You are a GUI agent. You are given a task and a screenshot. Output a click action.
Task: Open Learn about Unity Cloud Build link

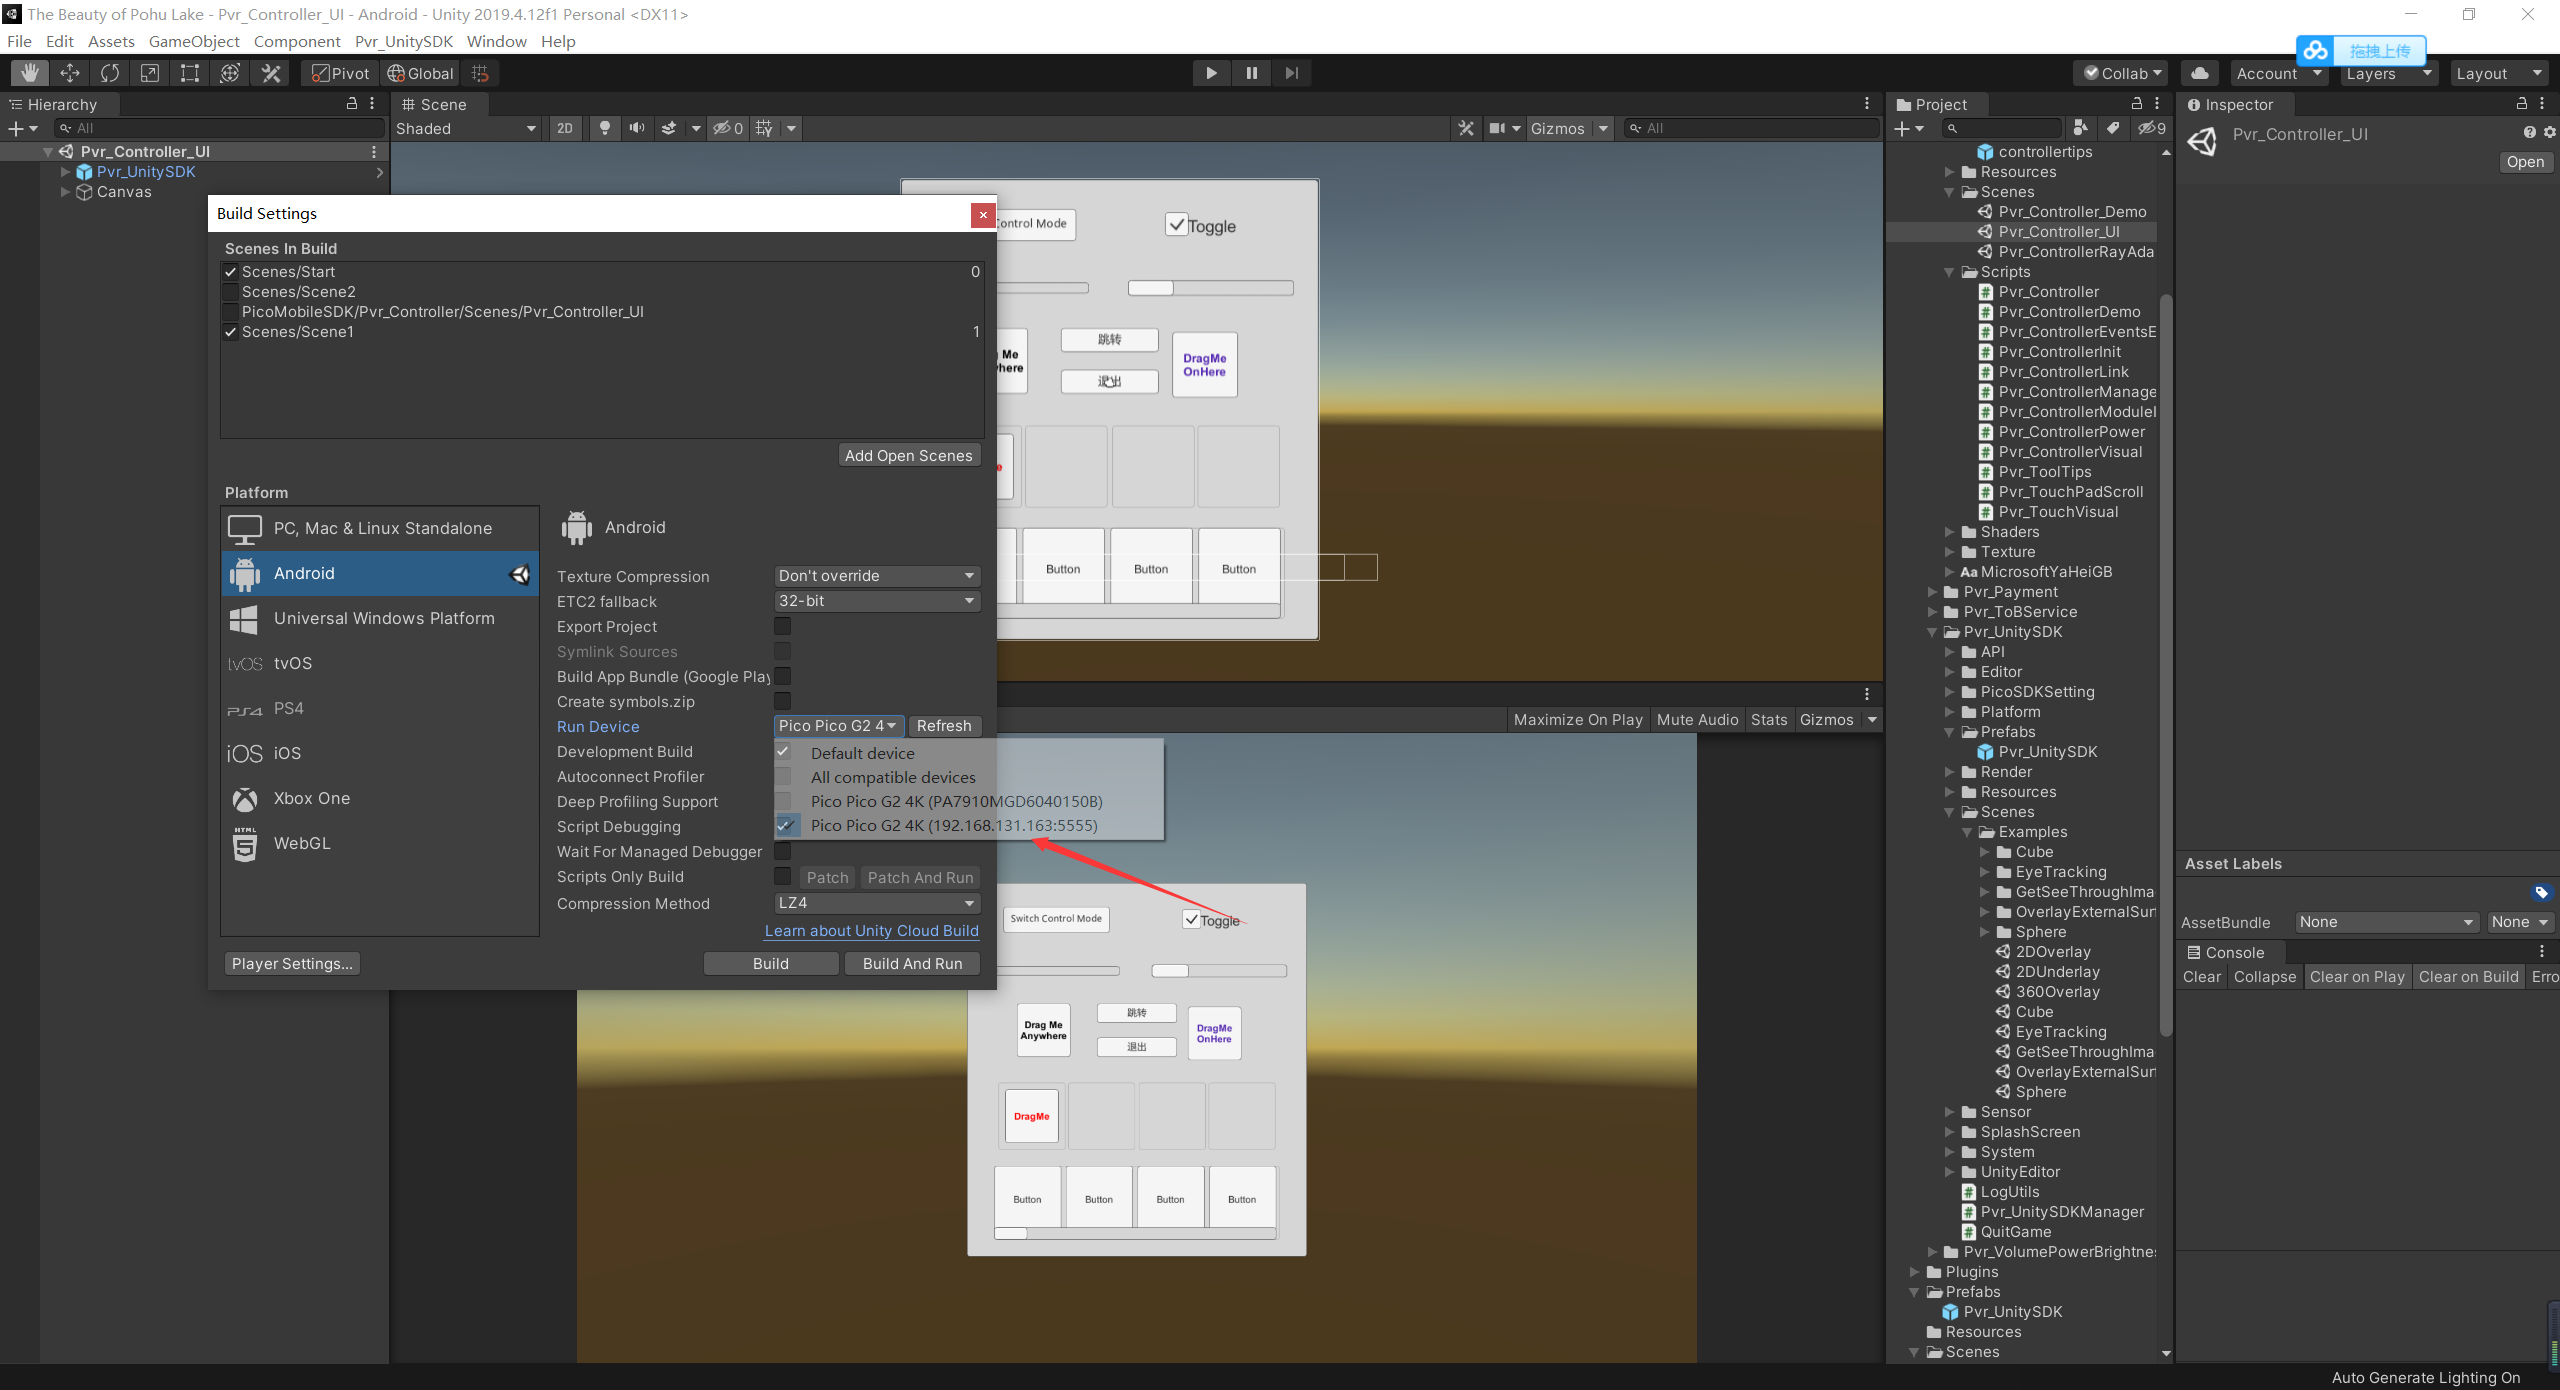871,930
